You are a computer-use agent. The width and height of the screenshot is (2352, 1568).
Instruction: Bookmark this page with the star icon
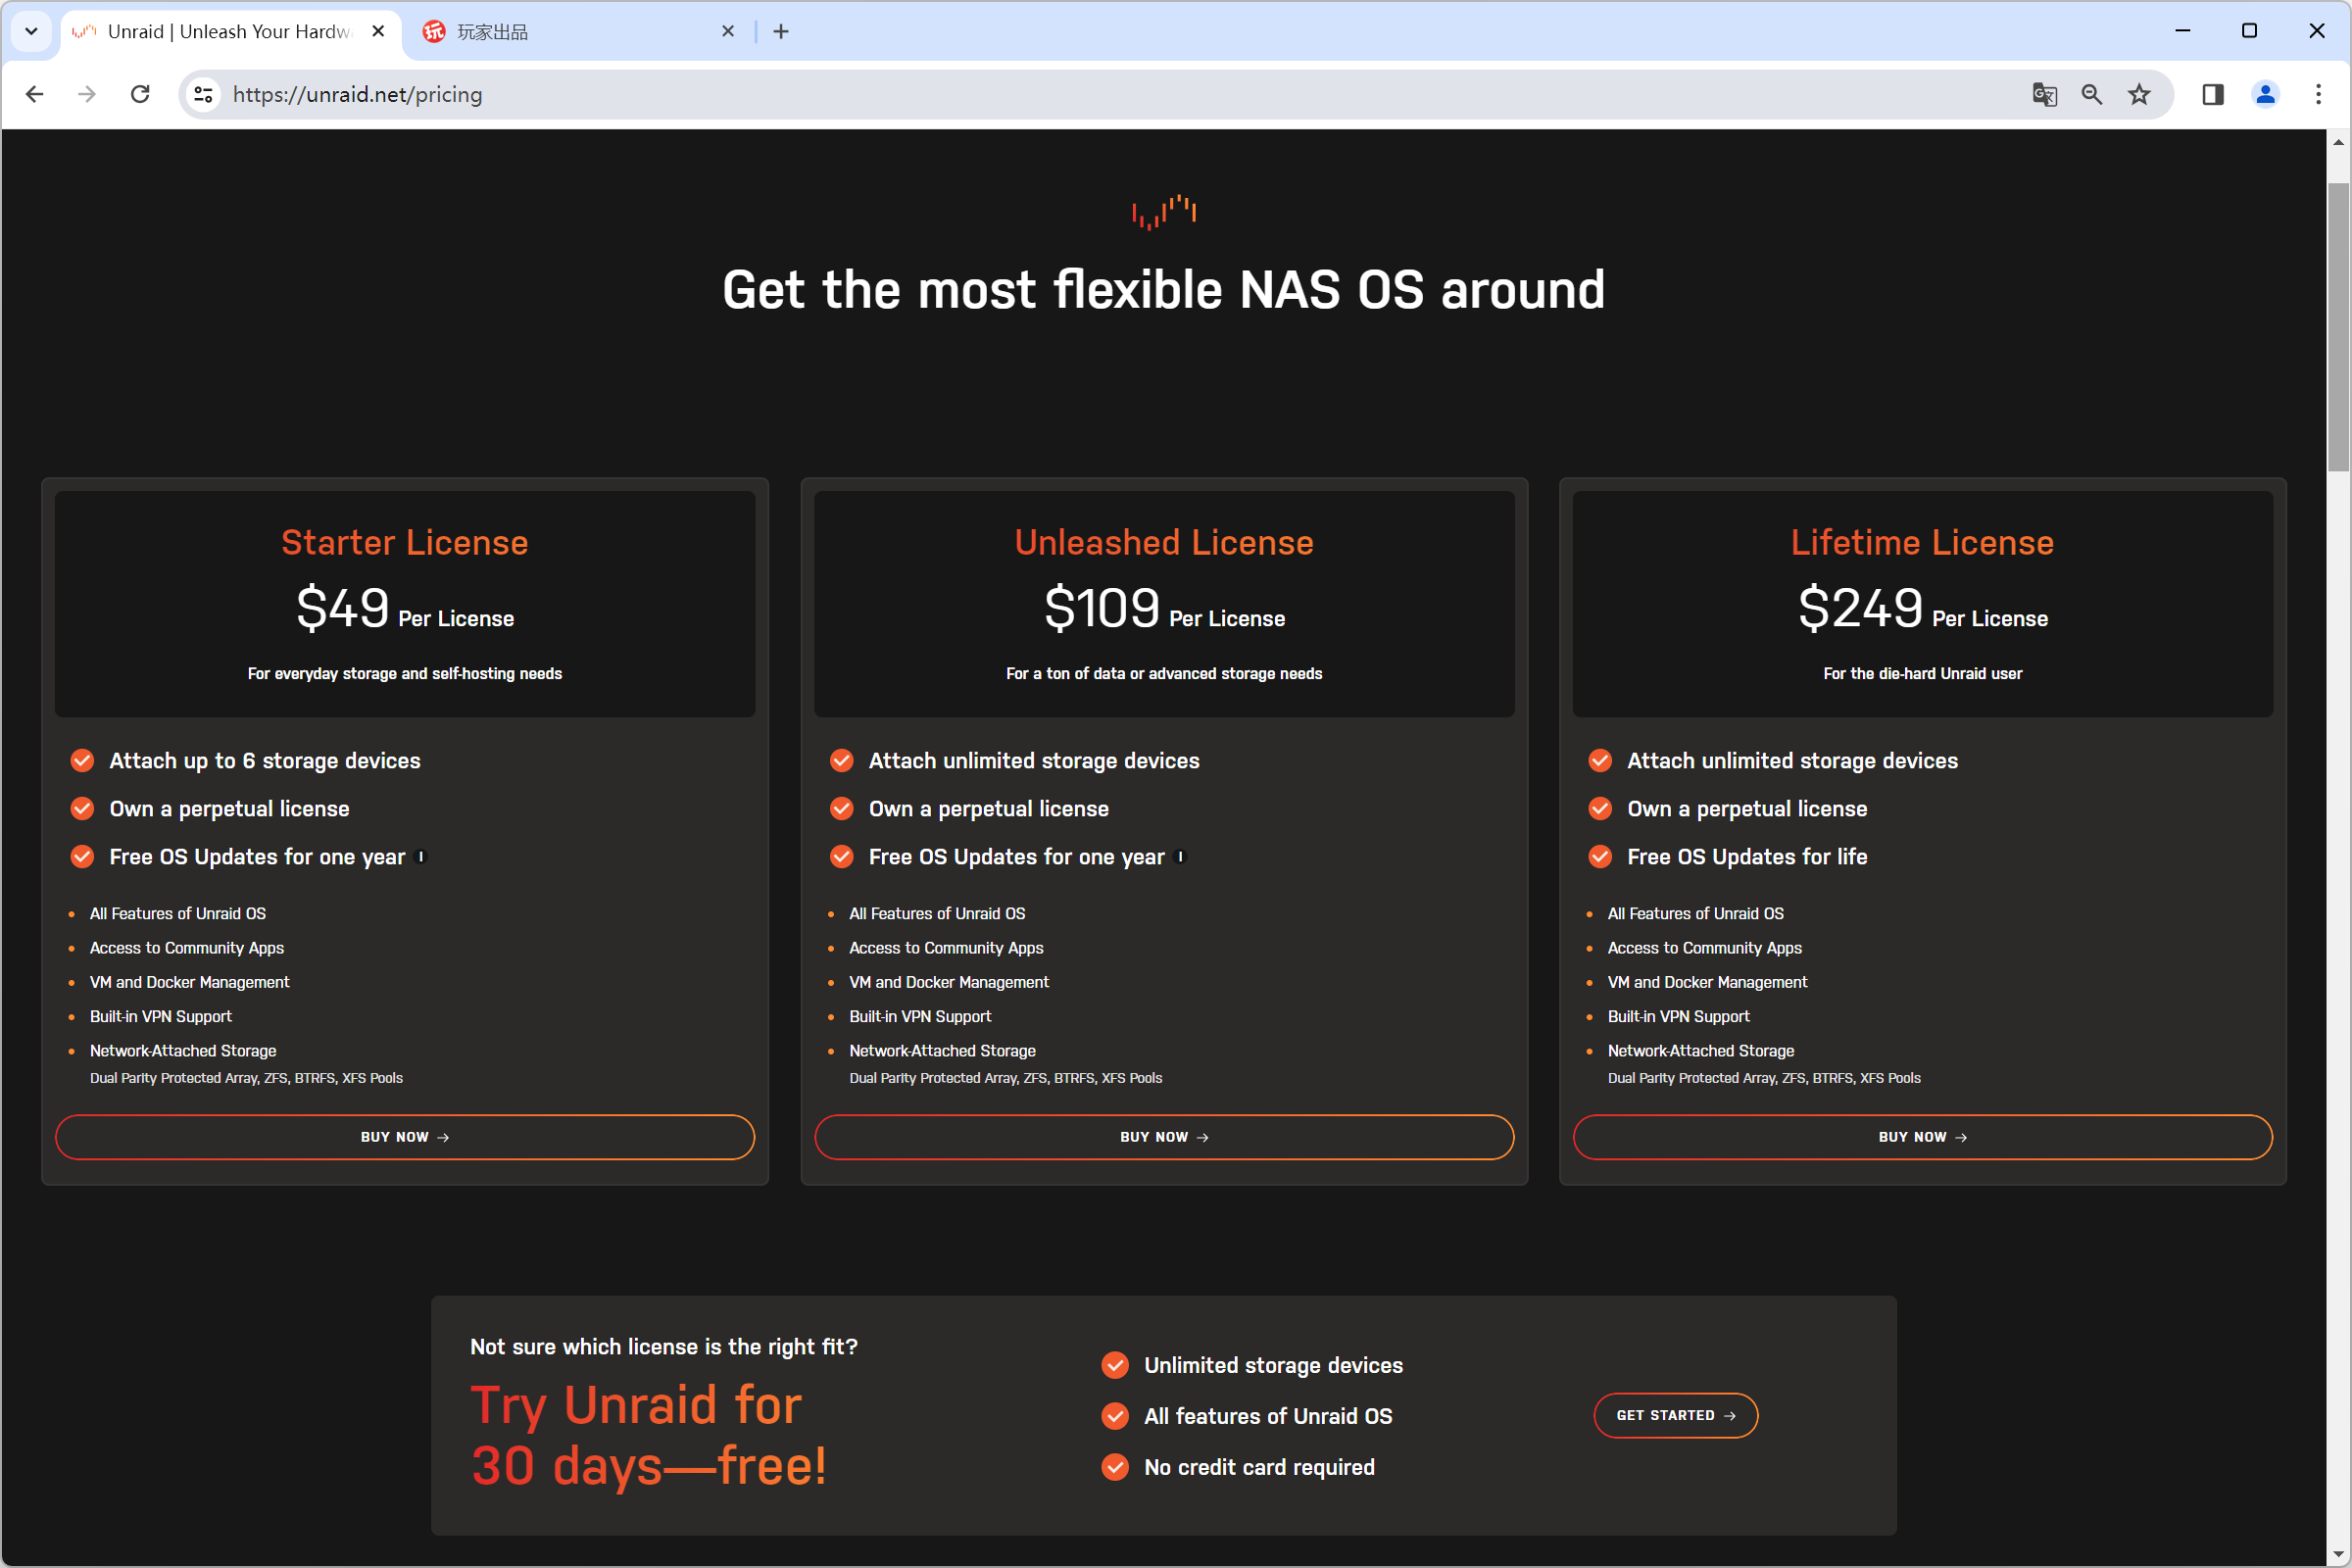(x=2138, y=94)
